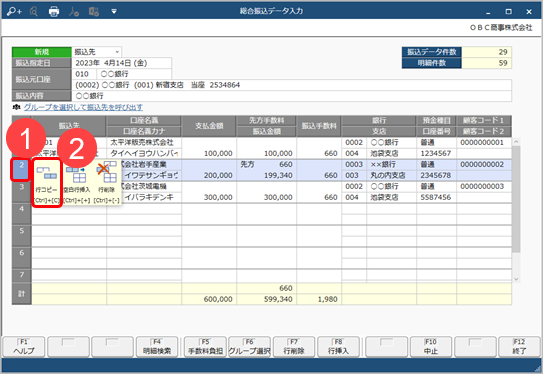Open the 振込先 type dropdown
Viewport: 543px width, 374px height.
[117, 52]
